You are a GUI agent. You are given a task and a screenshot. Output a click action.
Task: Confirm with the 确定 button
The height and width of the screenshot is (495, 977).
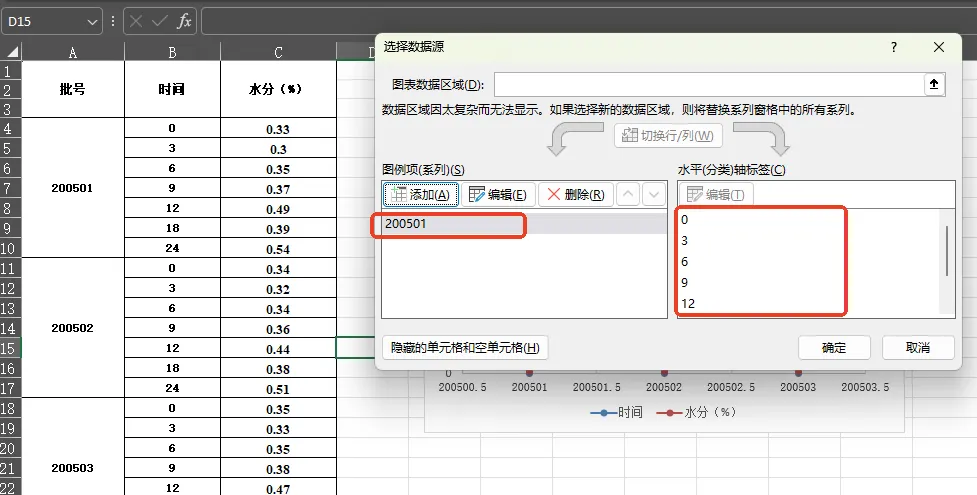tap(834, 347)
